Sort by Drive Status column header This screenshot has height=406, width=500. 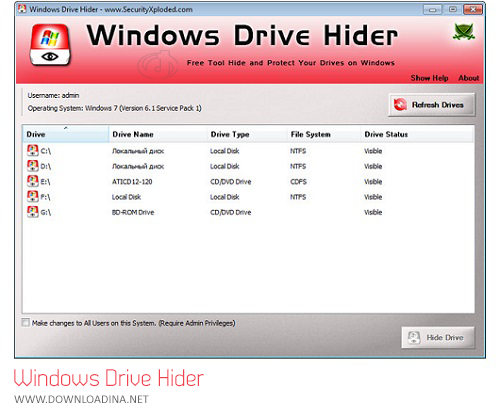417,134
